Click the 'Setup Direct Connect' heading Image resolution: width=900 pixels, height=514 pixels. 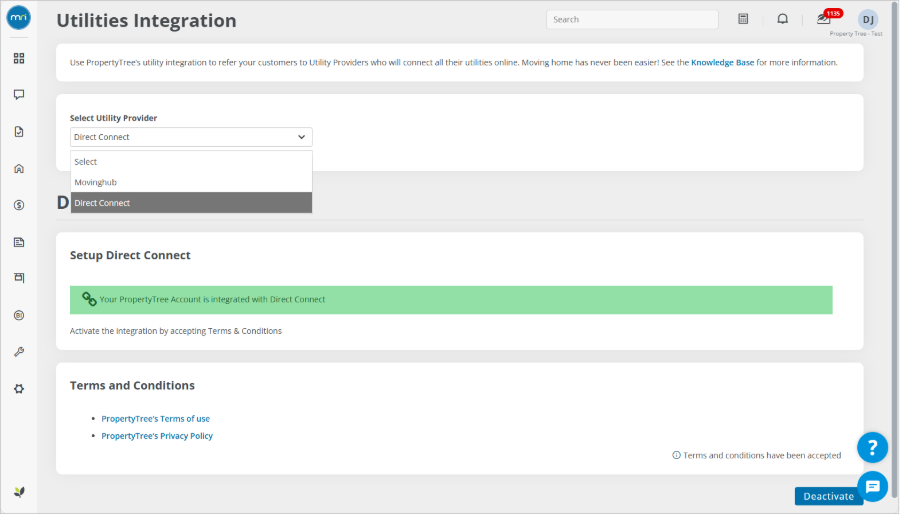tap(130, 255)
